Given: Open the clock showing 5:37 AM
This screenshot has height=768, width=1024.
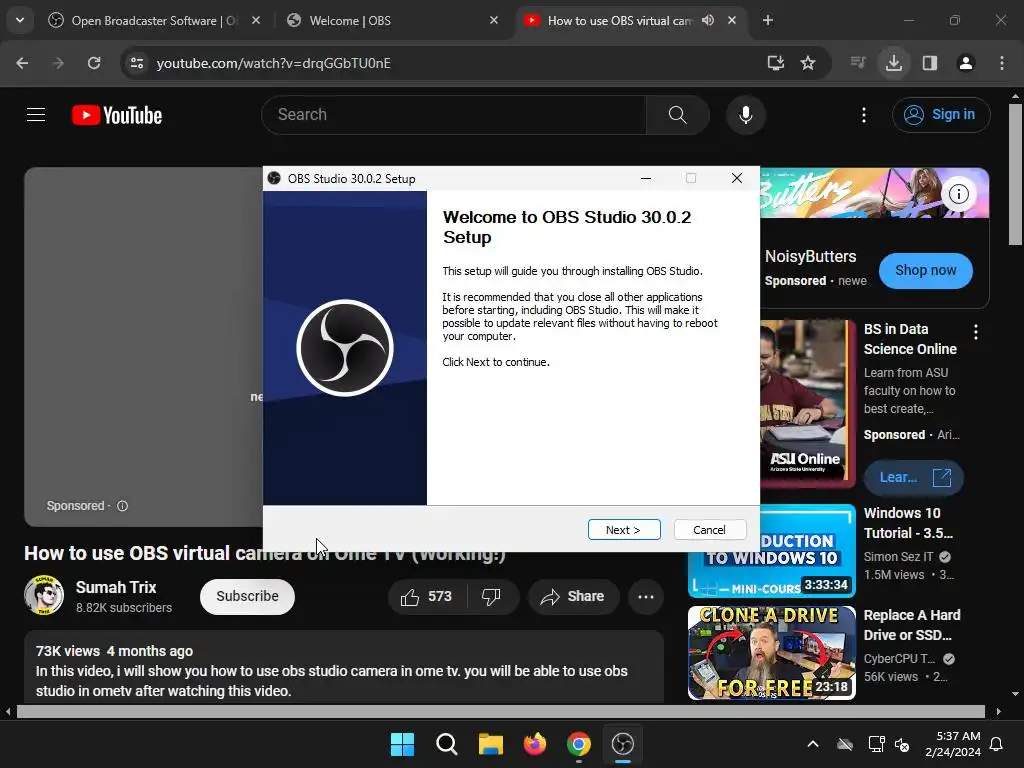Looking at the screenshot, I should pyautogui.click(x=953, y=744).
